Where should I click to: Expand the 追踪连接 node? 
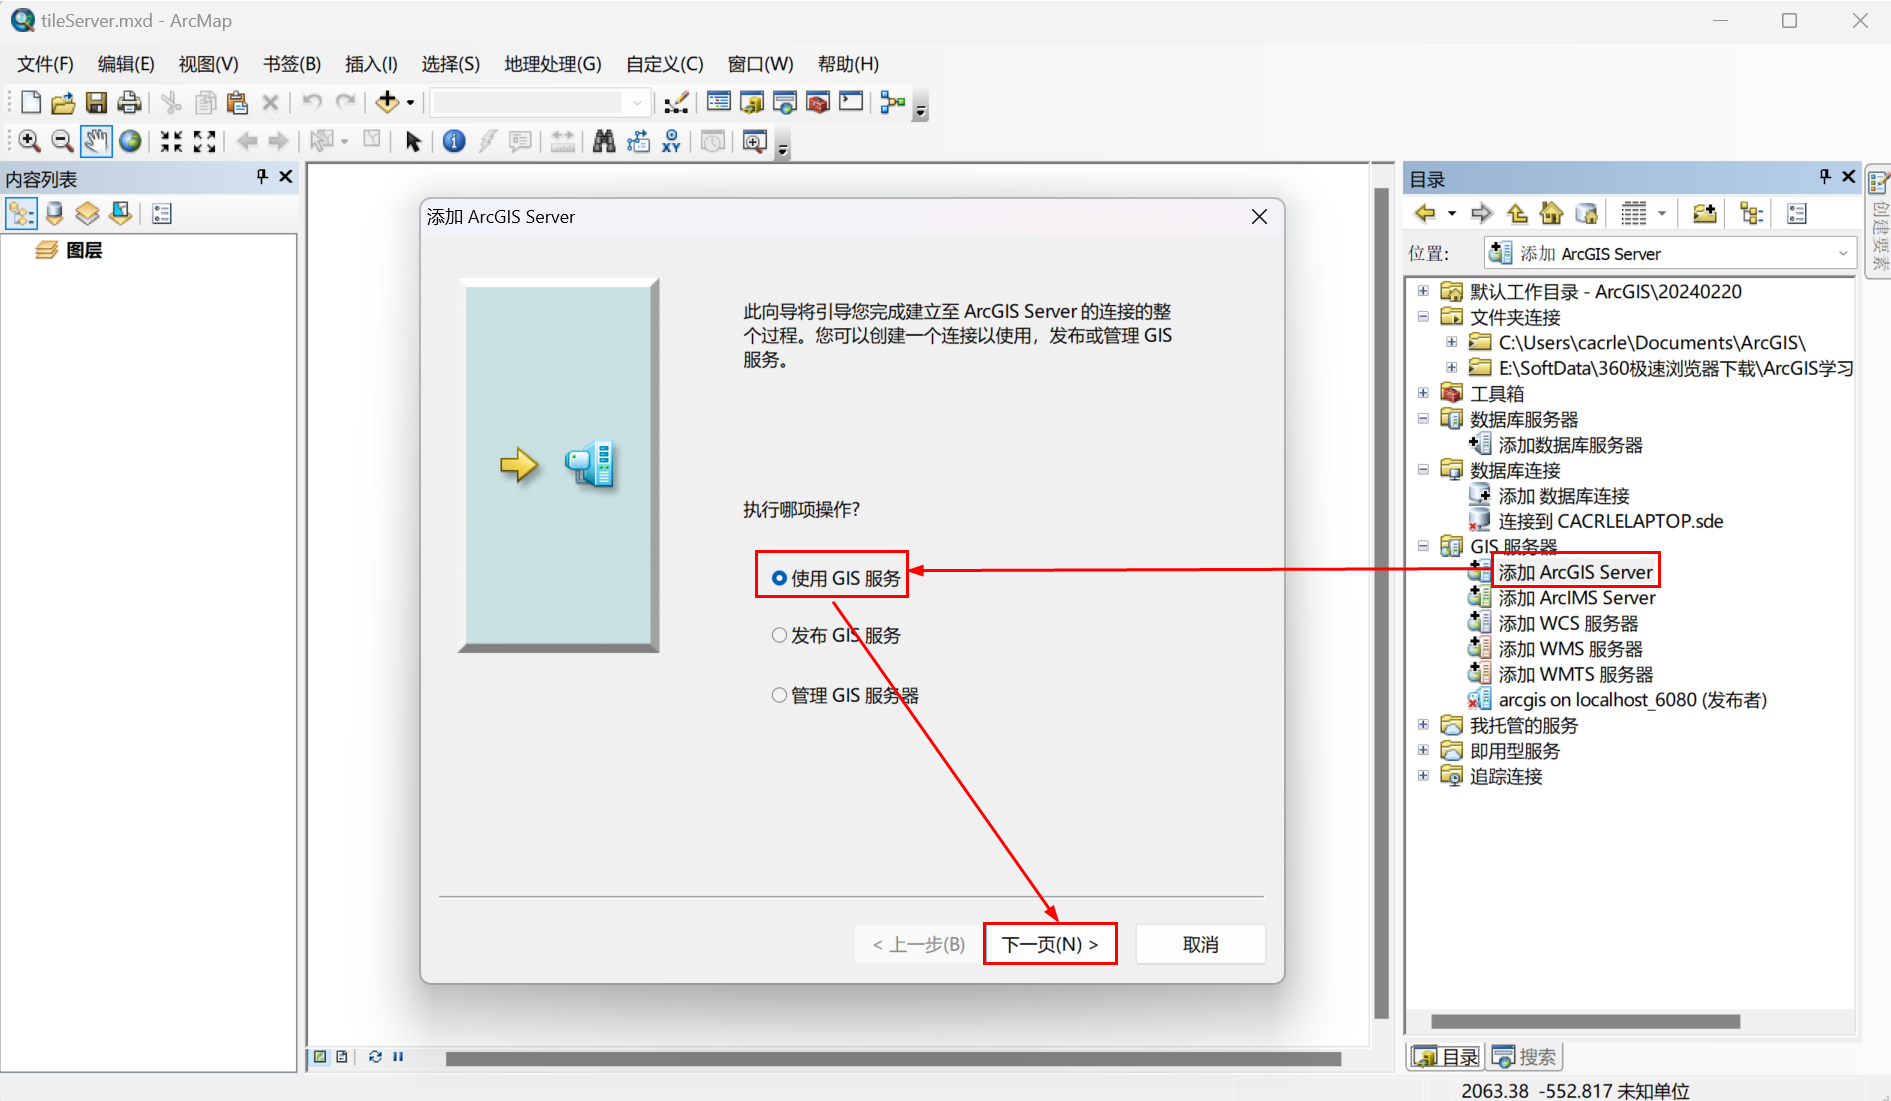tap(1423, 775)
